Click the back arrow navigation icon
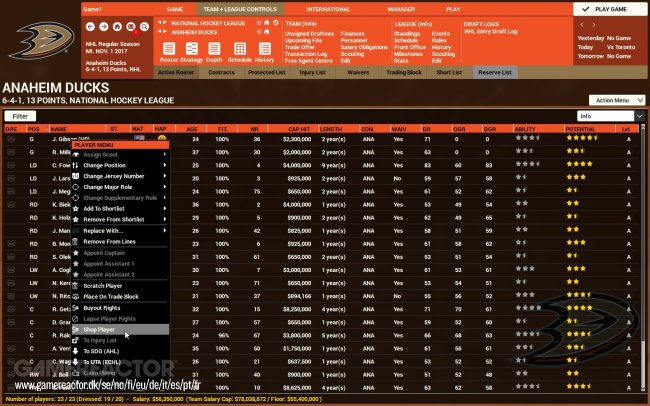The height and width of the screenshot is (406, 650). 88,24
